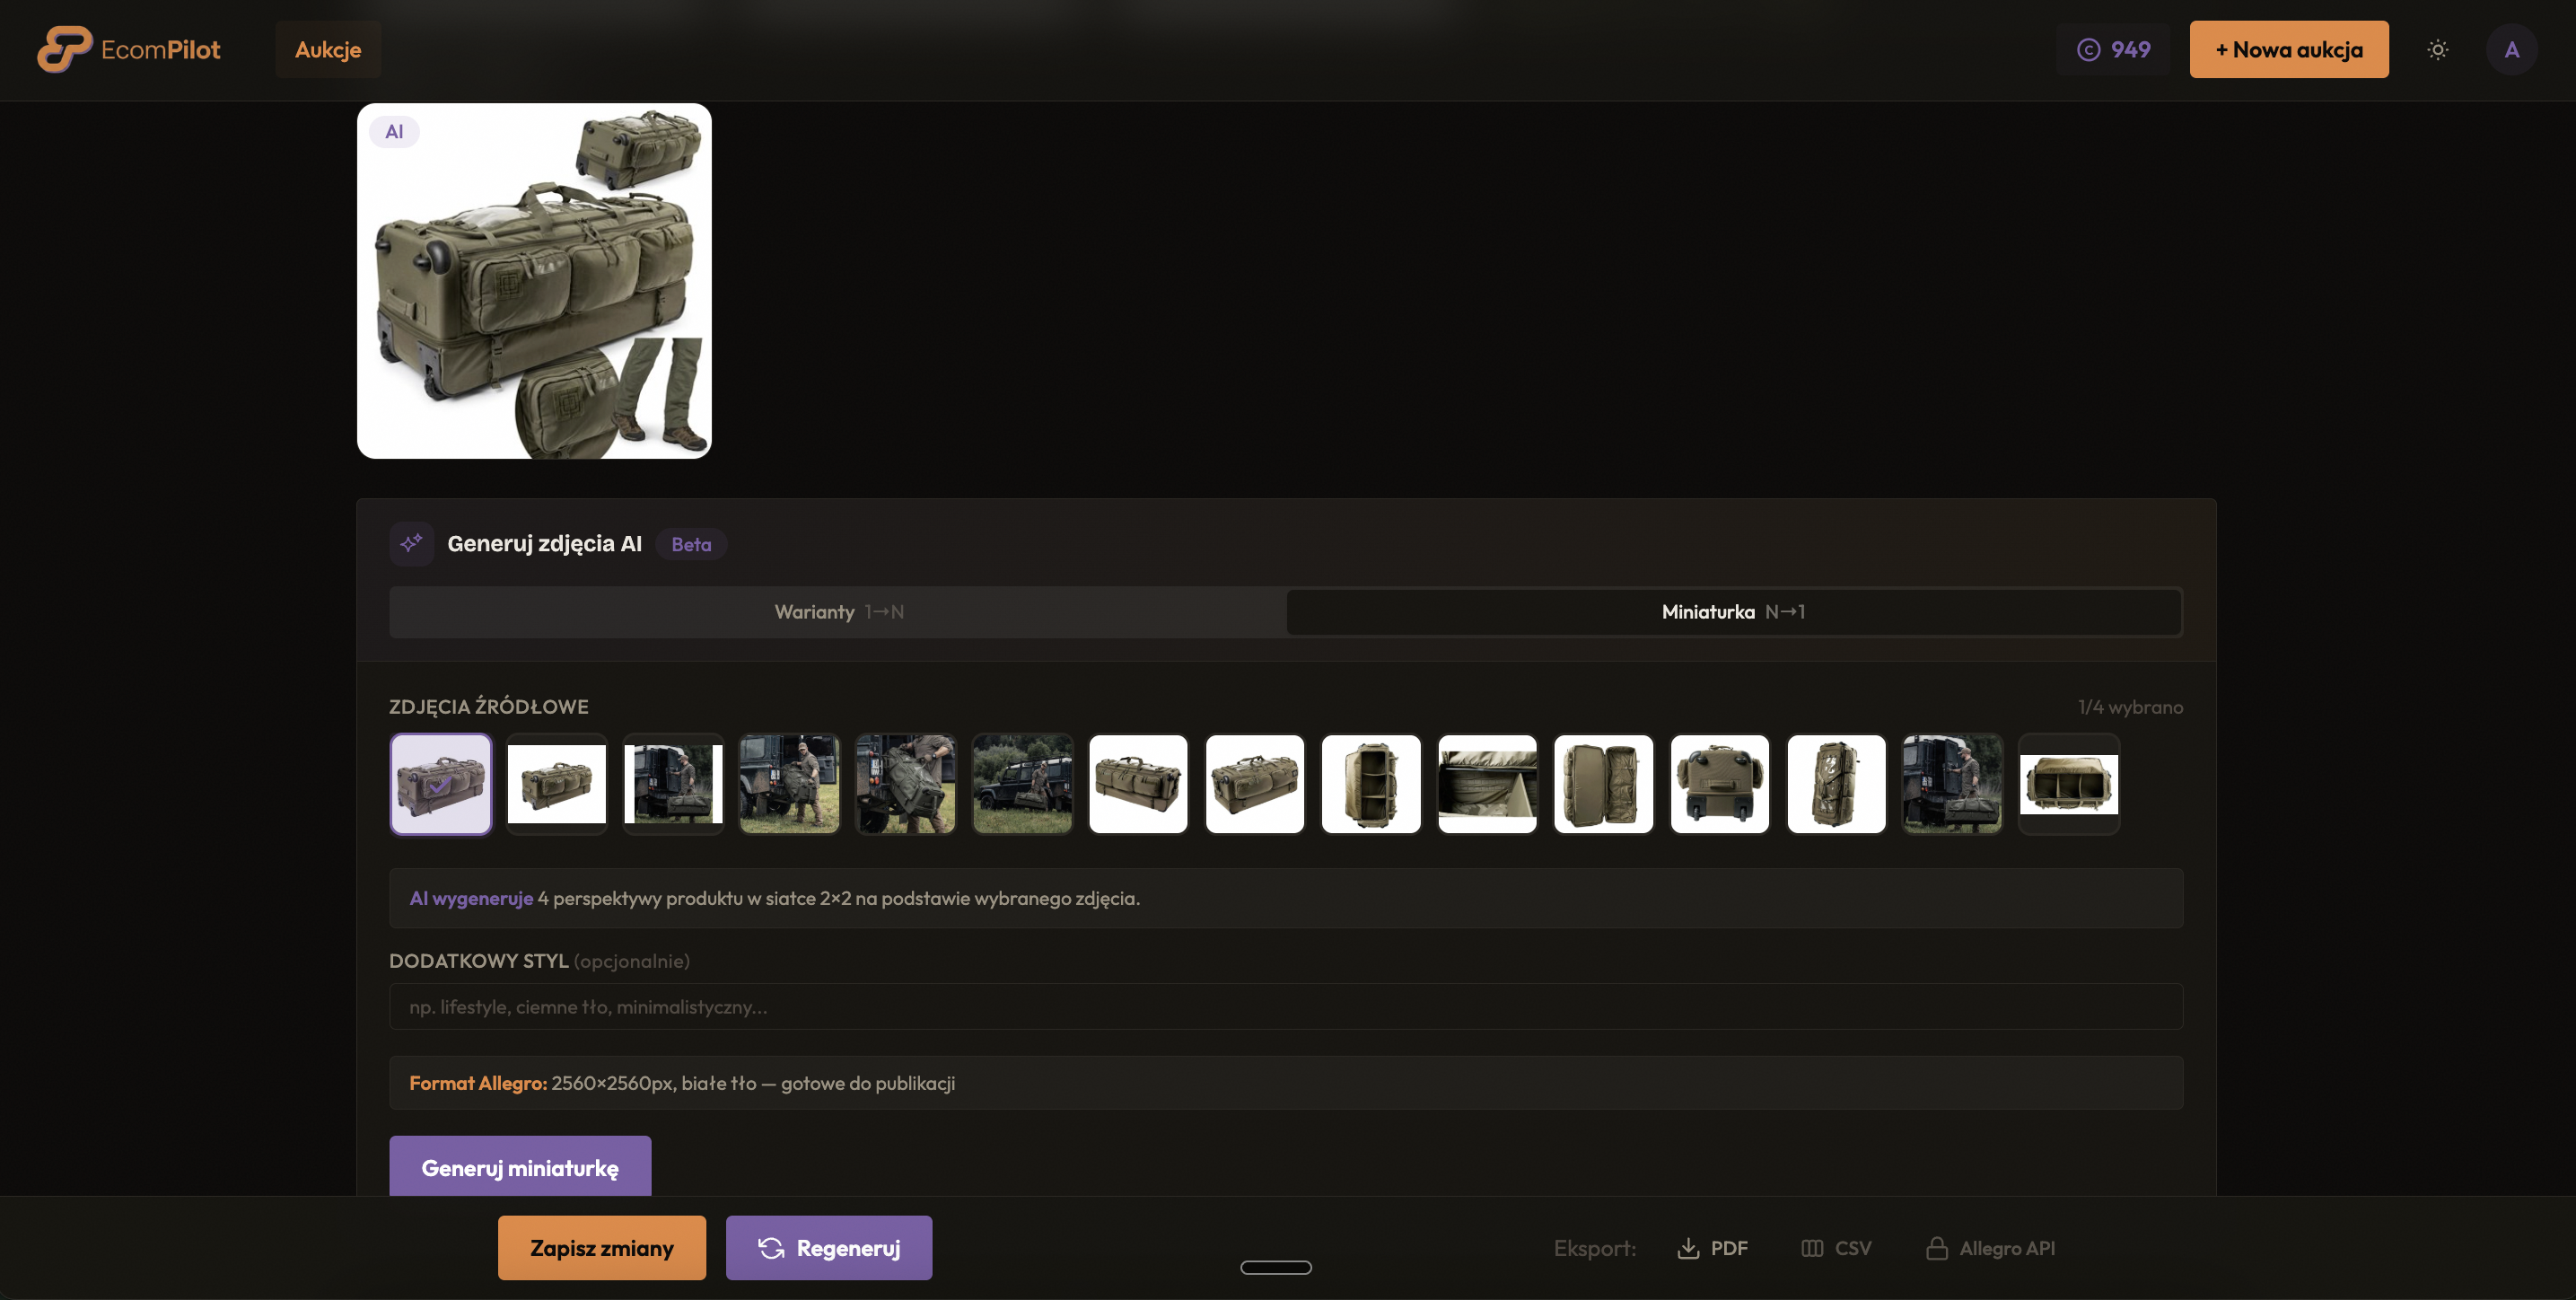The height and width of the screenshot is (1300, 2576).
Task: Click the AI sparkles icon beside Generuj zdjęcia
Action: click(411, 543)
